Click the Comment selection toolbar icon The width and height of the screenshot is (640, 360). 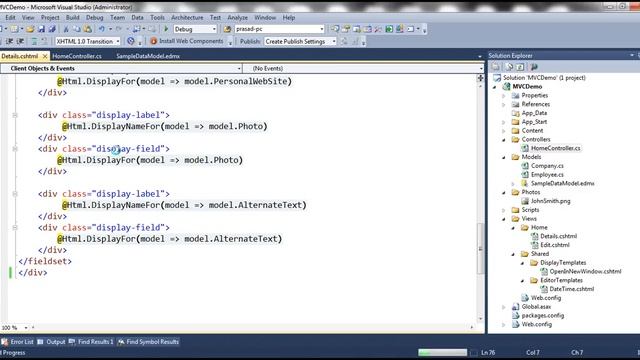tap(34, 41)
